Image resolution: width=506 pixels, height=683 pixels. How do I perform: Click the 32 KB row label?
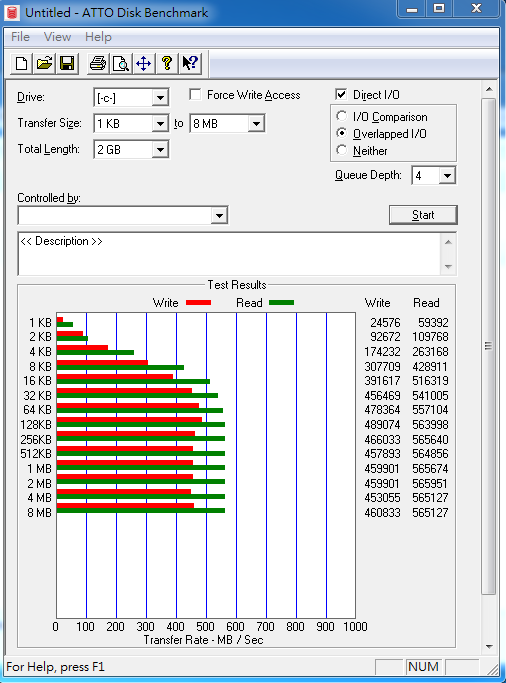[37, 396]
